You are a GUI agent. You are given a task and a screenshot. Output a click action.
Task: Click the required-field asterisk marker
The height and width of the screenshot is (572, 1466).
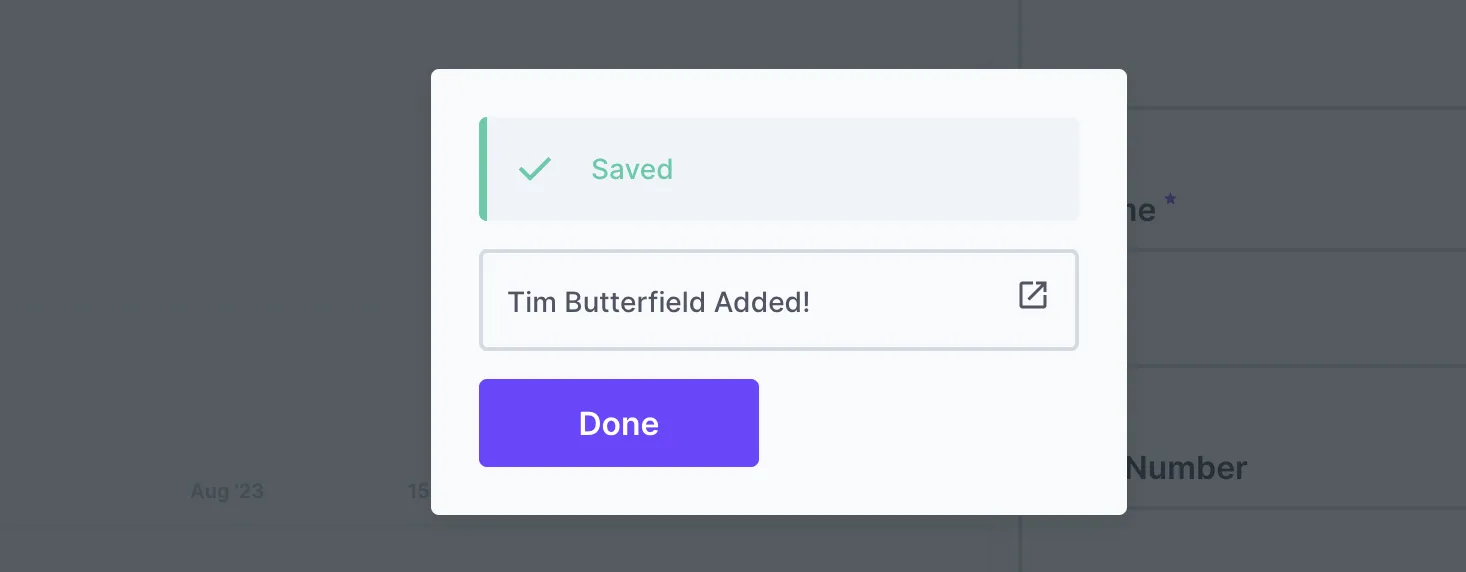coord(1170,200)
